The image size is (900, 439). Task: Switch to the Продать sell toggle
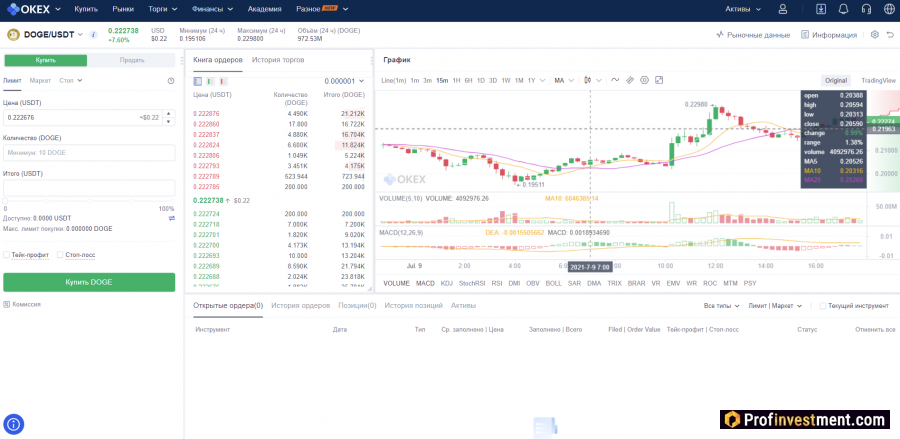click(x=132, y=60)
